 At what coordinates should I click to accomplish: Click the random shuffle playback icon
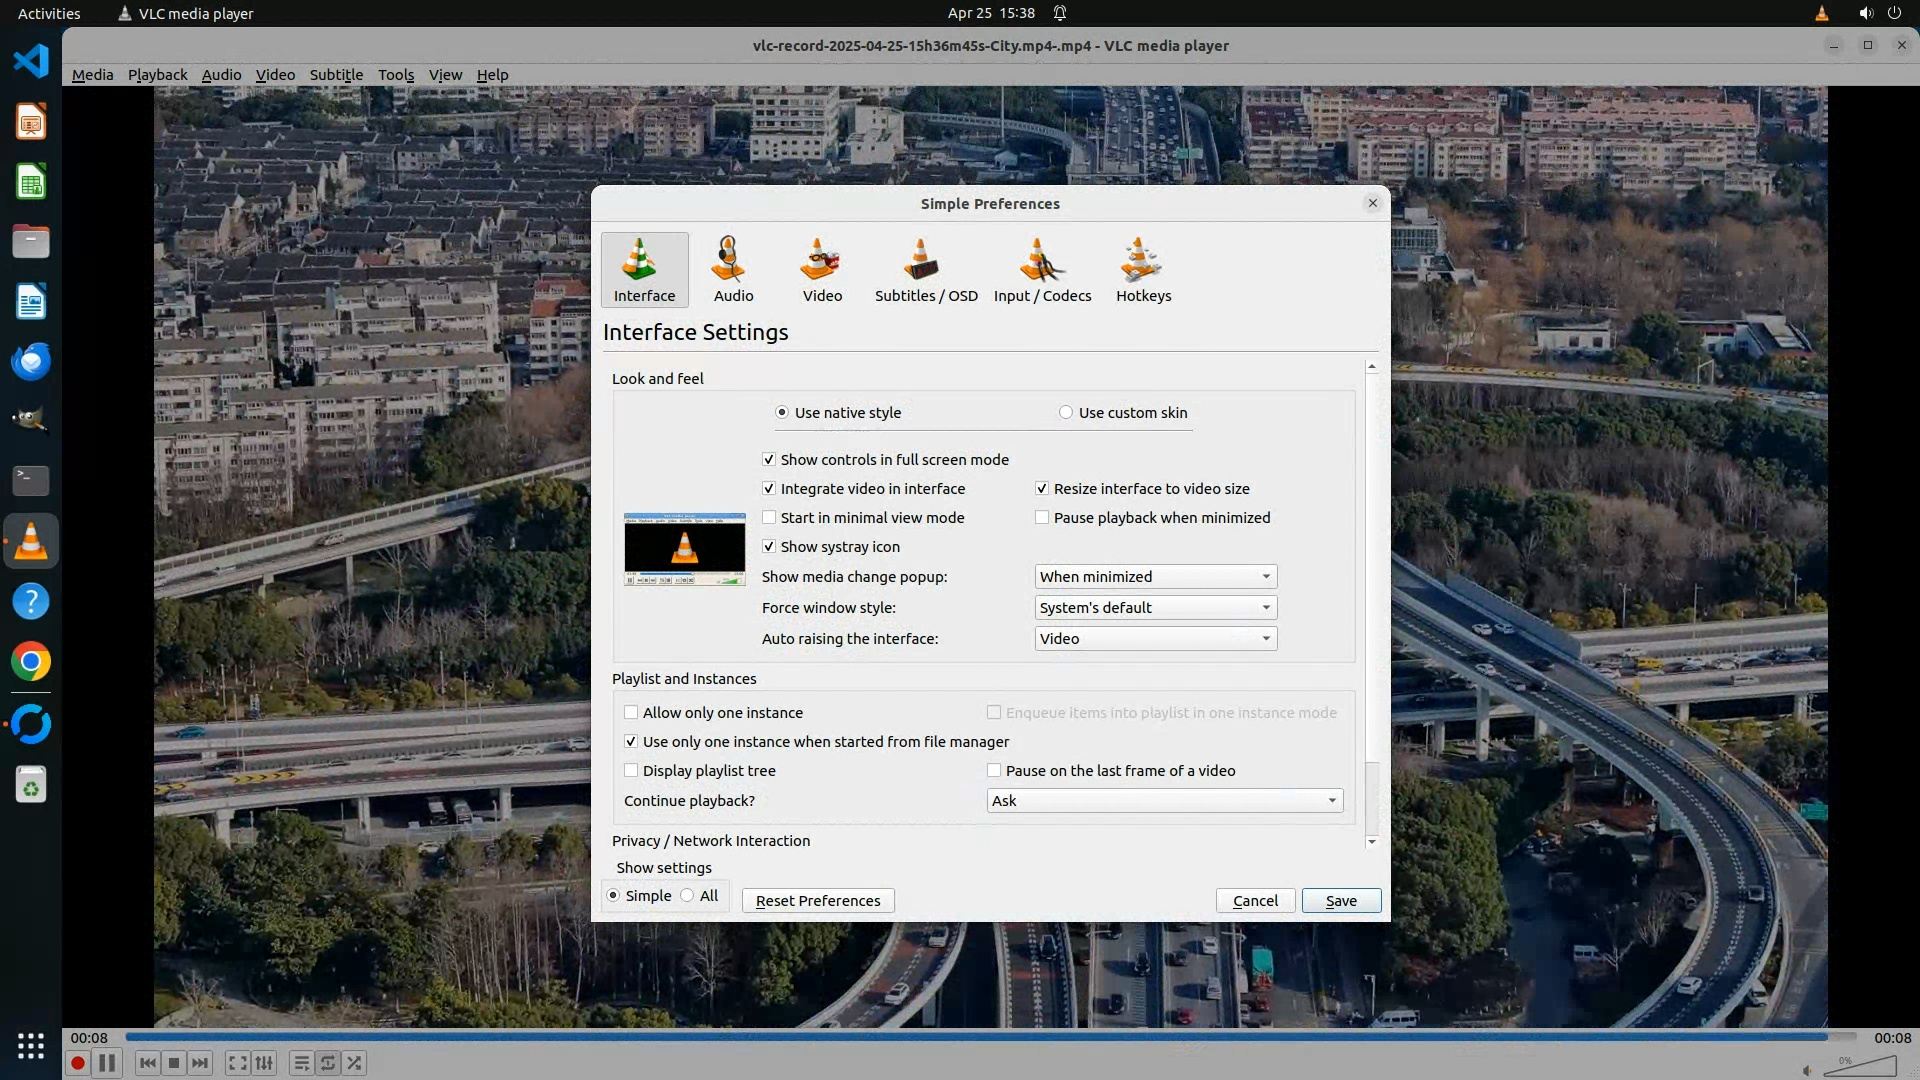click(x=354, y=1063)
